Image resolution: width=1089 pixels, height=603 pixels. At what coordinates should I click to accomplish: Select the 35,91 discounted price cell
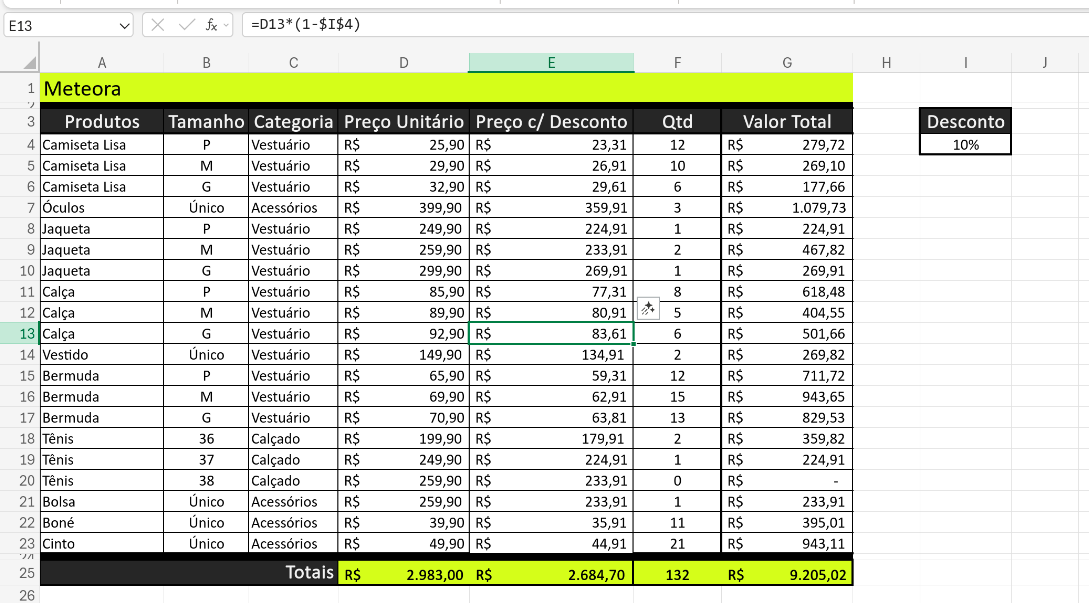tap(551, 522)
